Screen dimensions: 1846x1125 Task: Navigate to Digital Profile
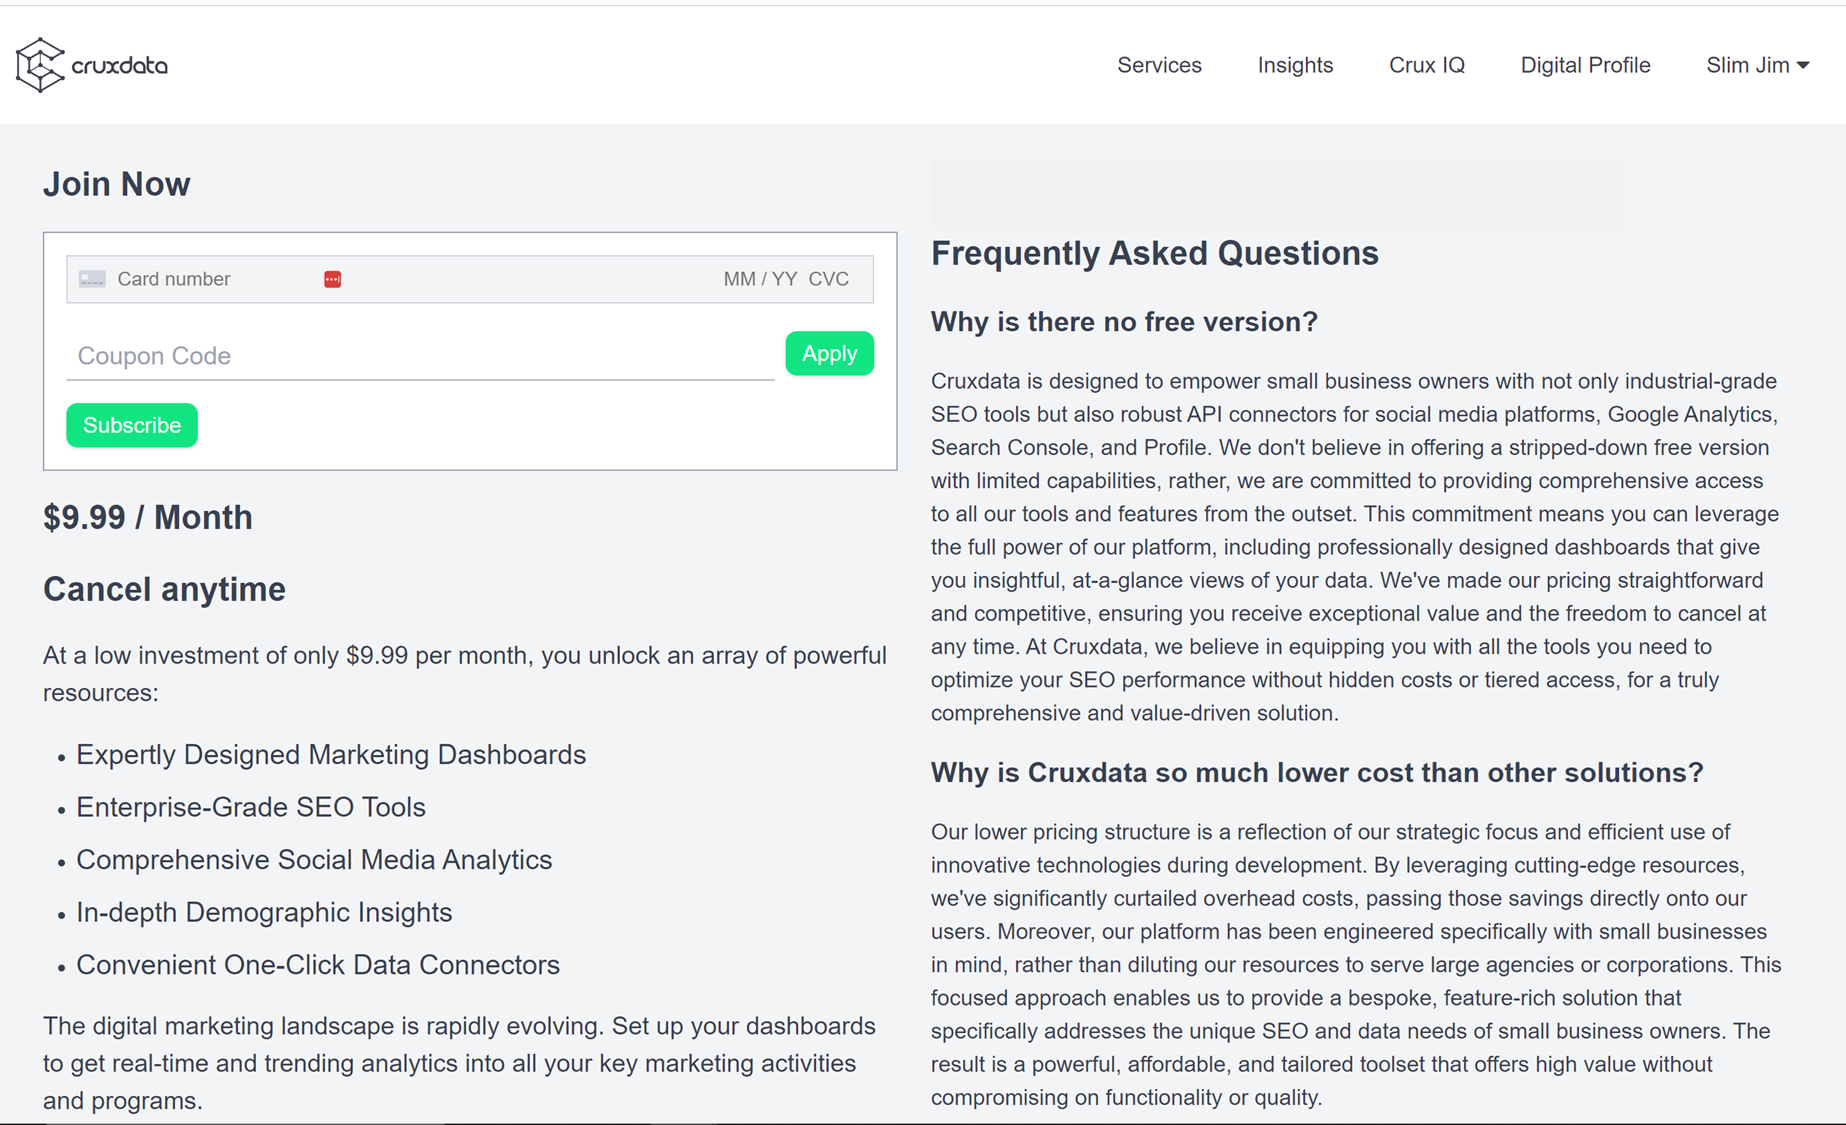[1585, 65]
